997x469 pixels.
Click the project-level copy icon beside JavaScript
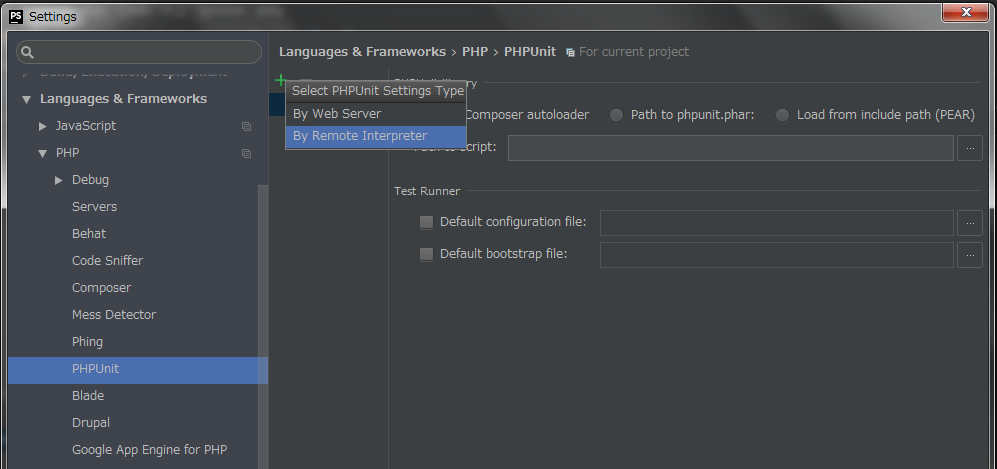[x=246, y=126]
